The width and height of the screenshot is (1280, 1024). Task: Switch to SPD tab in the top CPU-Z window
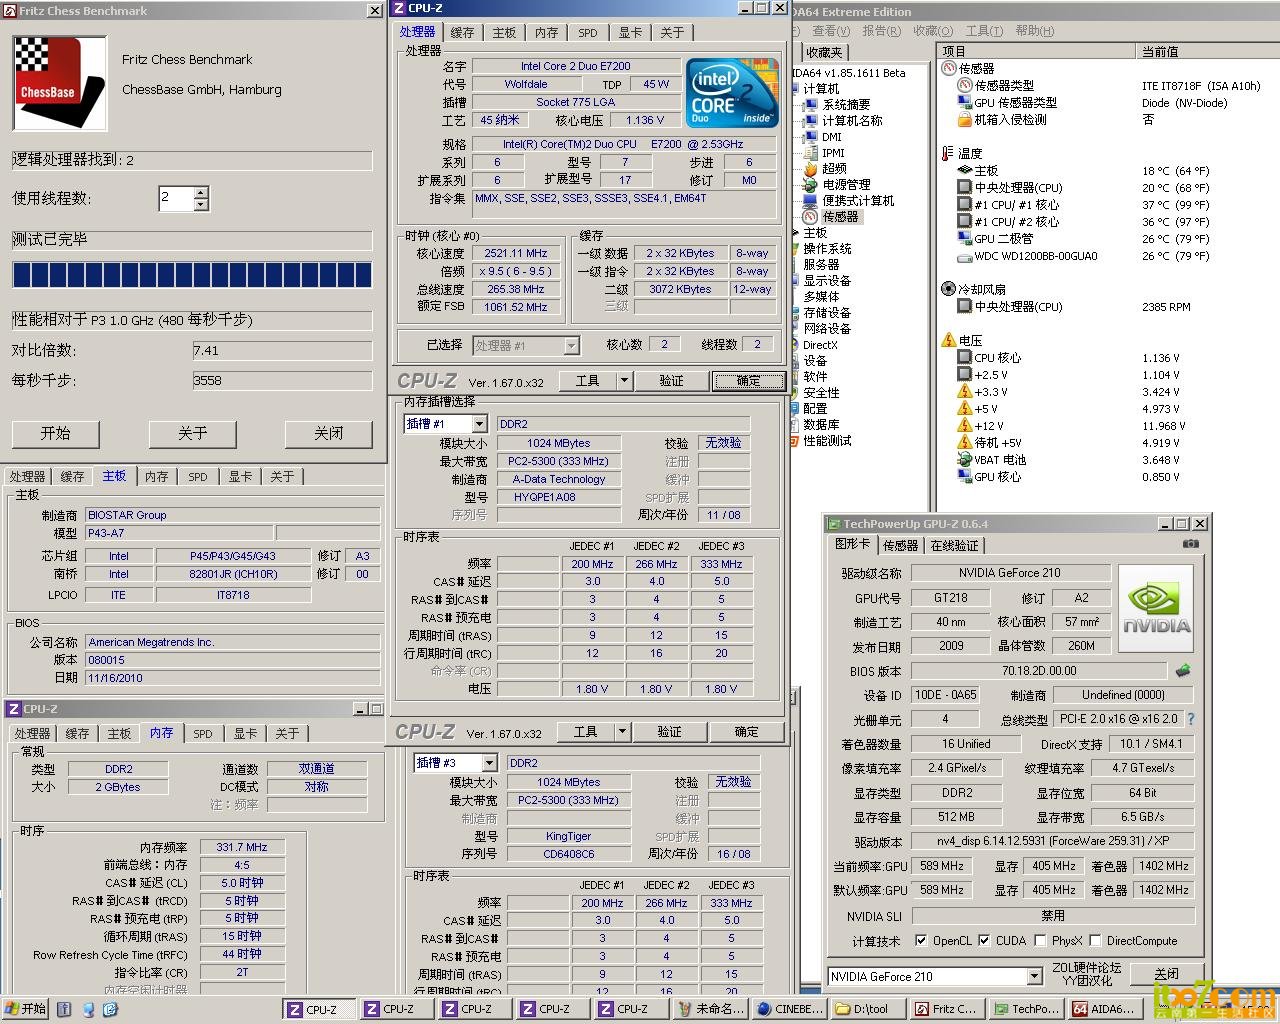[x=588, y=33]
